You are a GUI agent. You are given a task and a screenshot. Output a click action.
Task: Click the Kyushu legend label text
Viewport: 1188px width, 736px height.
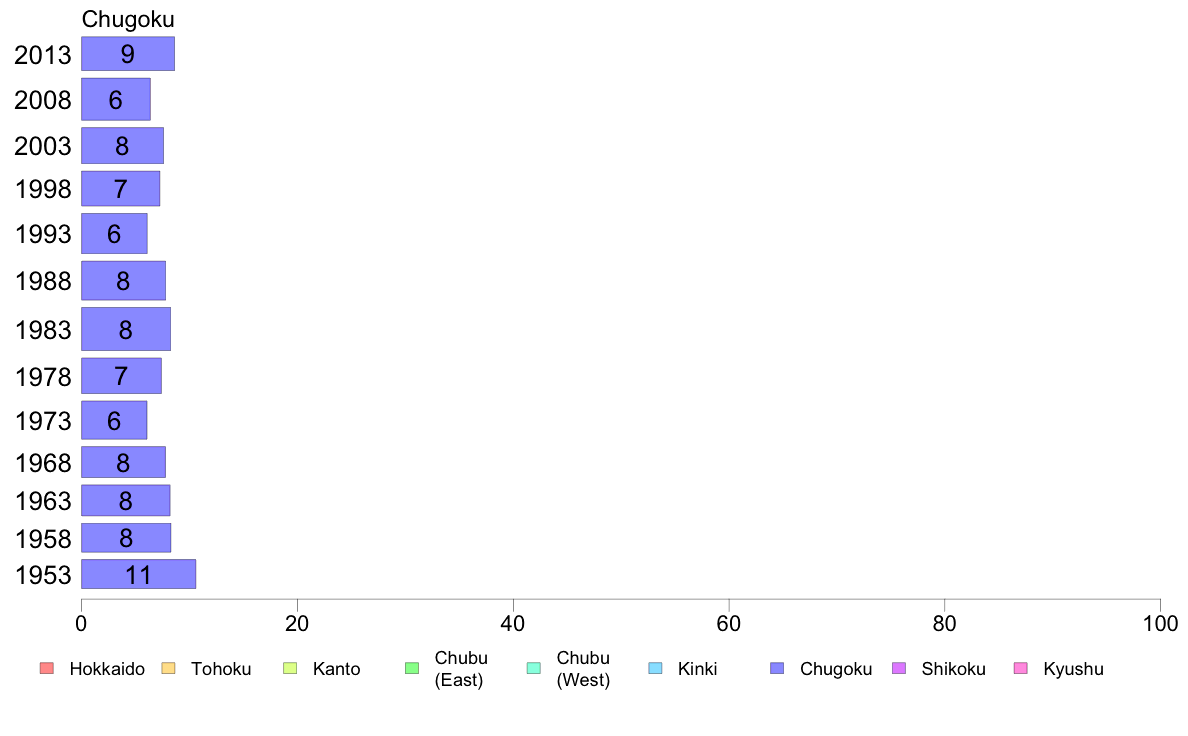pyautogui.click(x=1073, y=669)
